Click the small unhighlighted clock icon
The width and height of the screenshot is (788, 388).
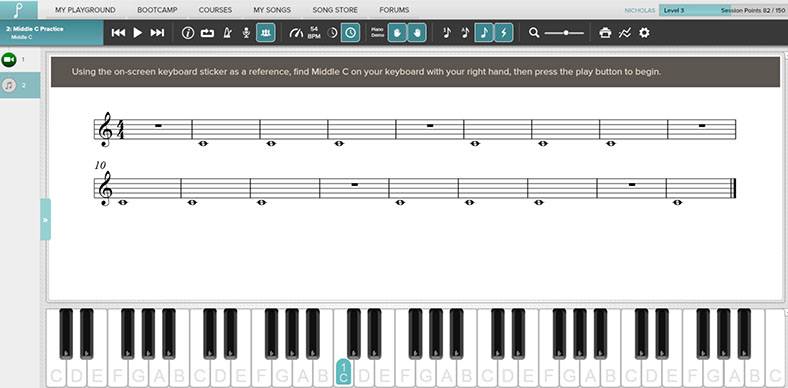click(x=332, y=33)
